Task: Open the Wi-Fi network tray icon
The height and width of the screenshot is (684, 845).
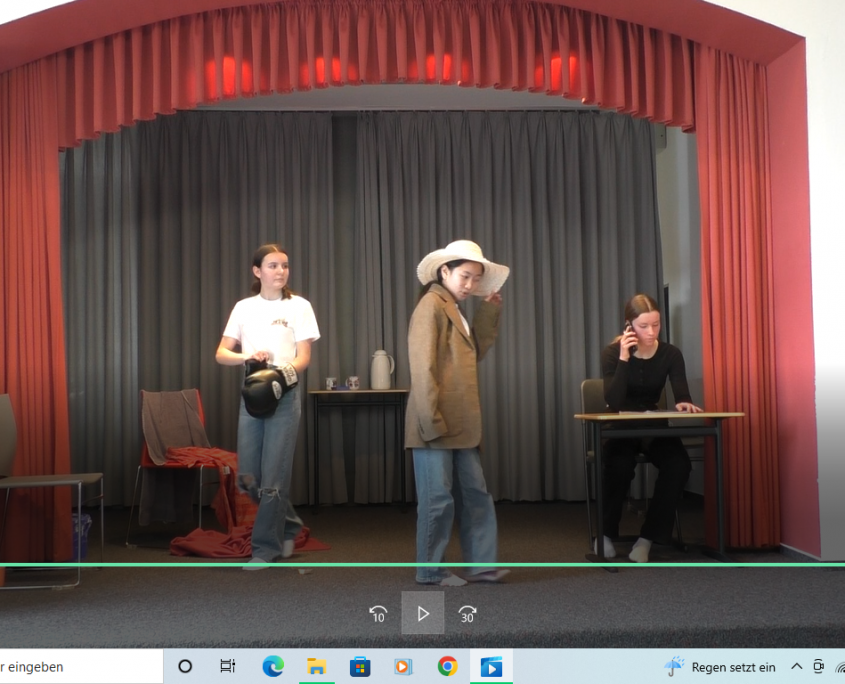Action: pyautogui.click(x=840, y=666)
